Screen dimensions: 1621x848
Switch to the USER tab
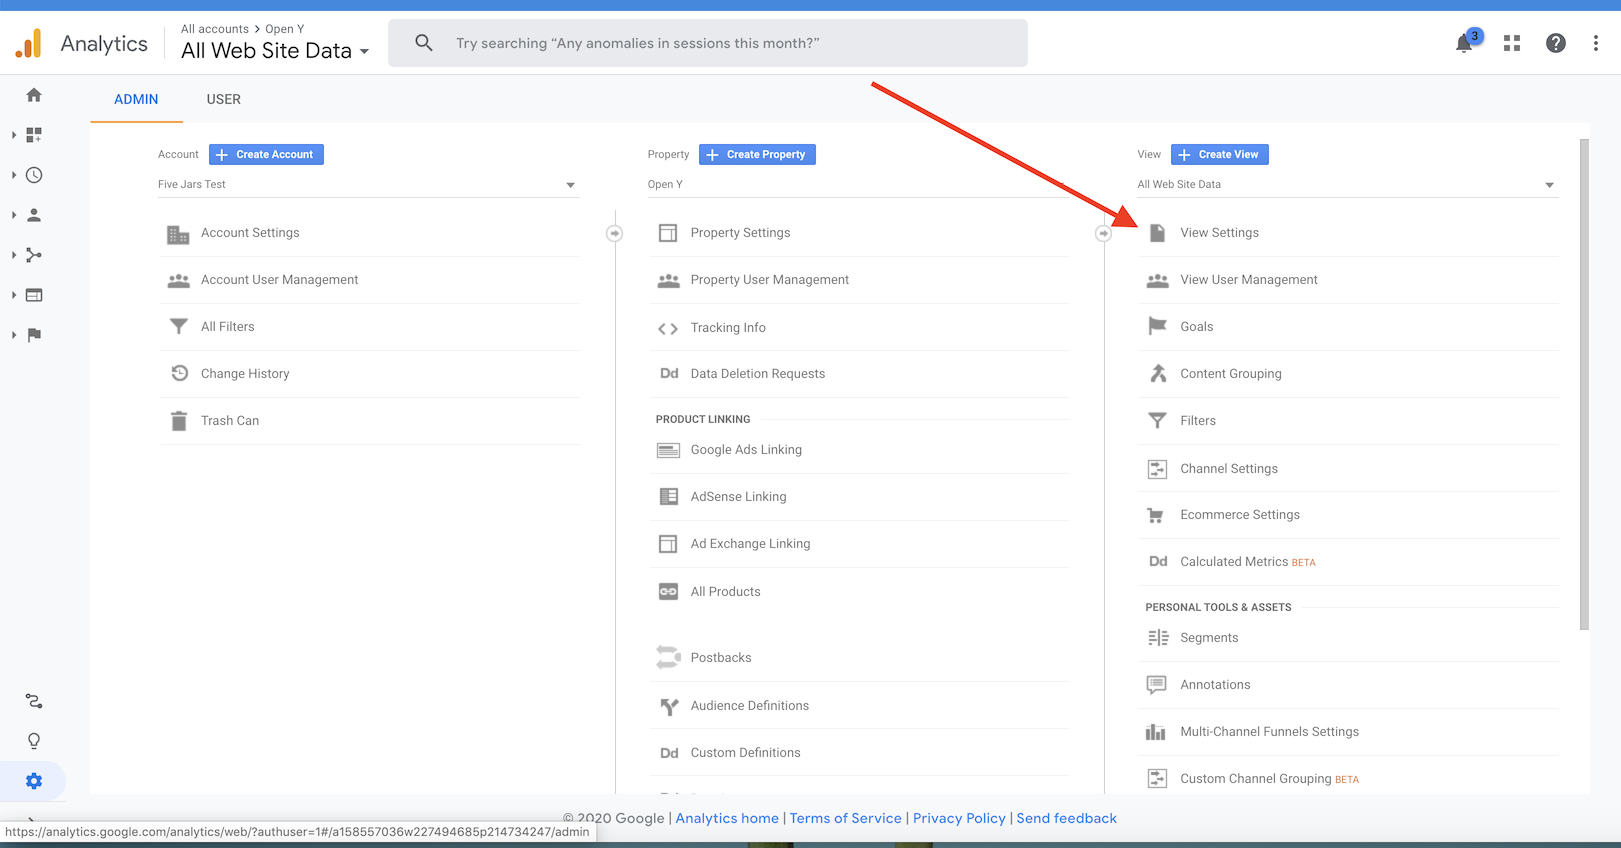coord(224,99)
